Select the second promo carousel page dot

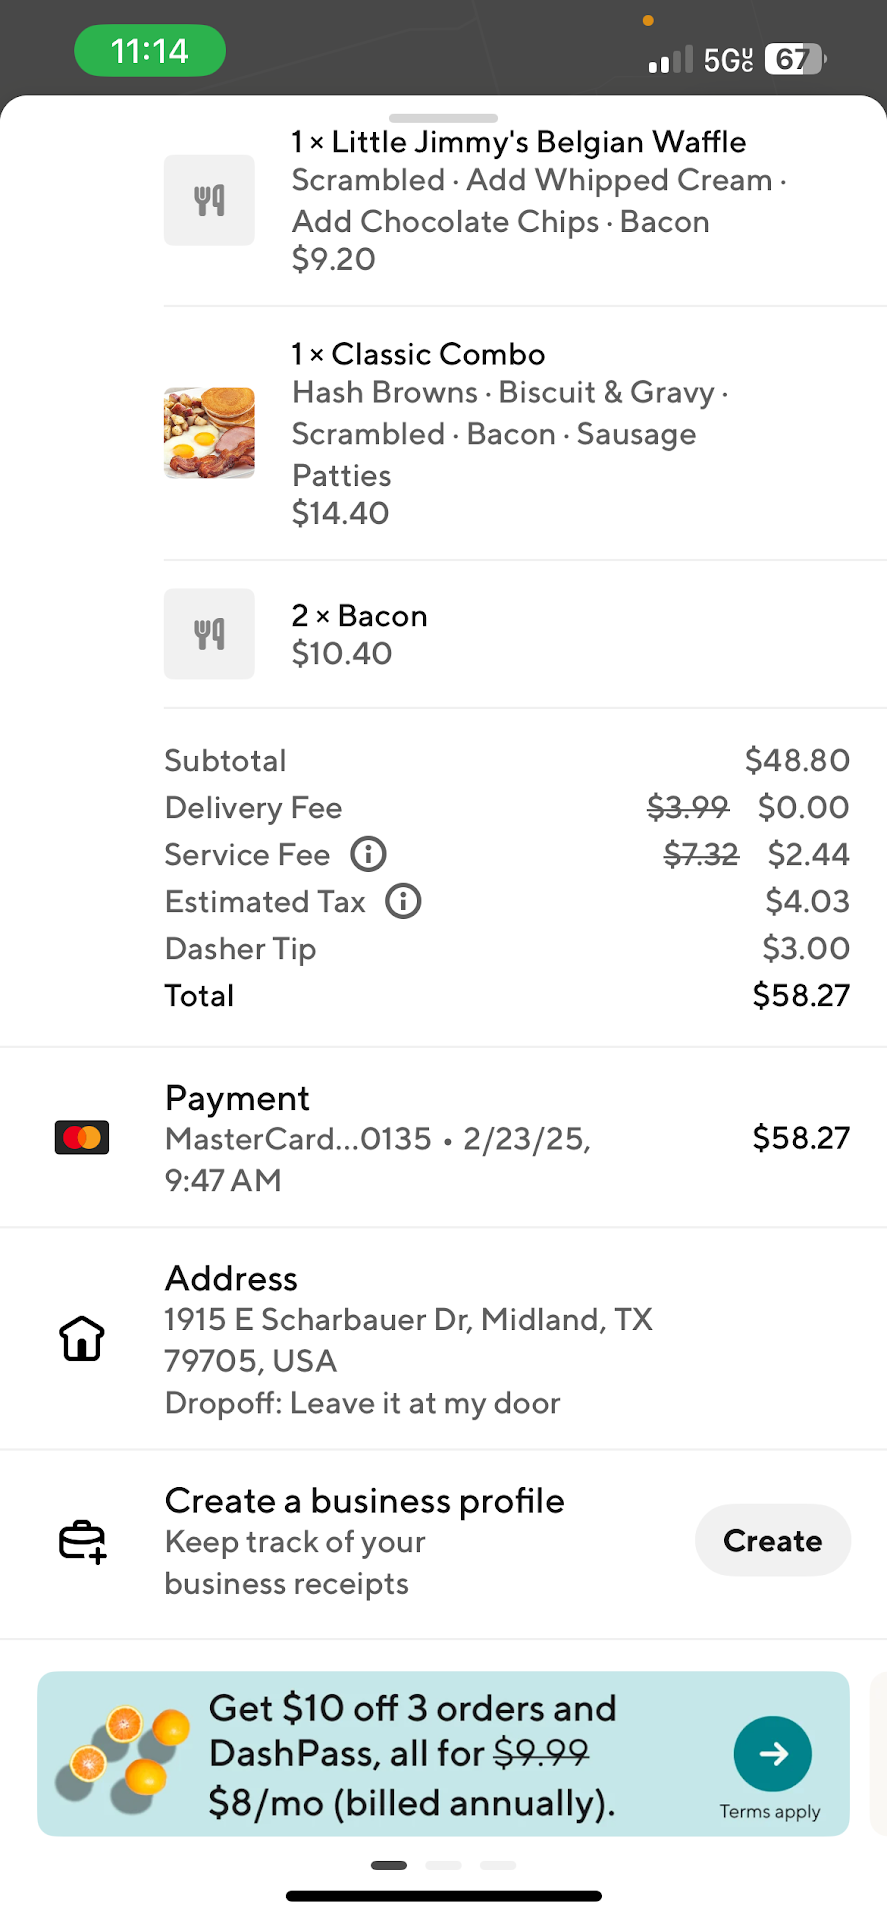443,1865
